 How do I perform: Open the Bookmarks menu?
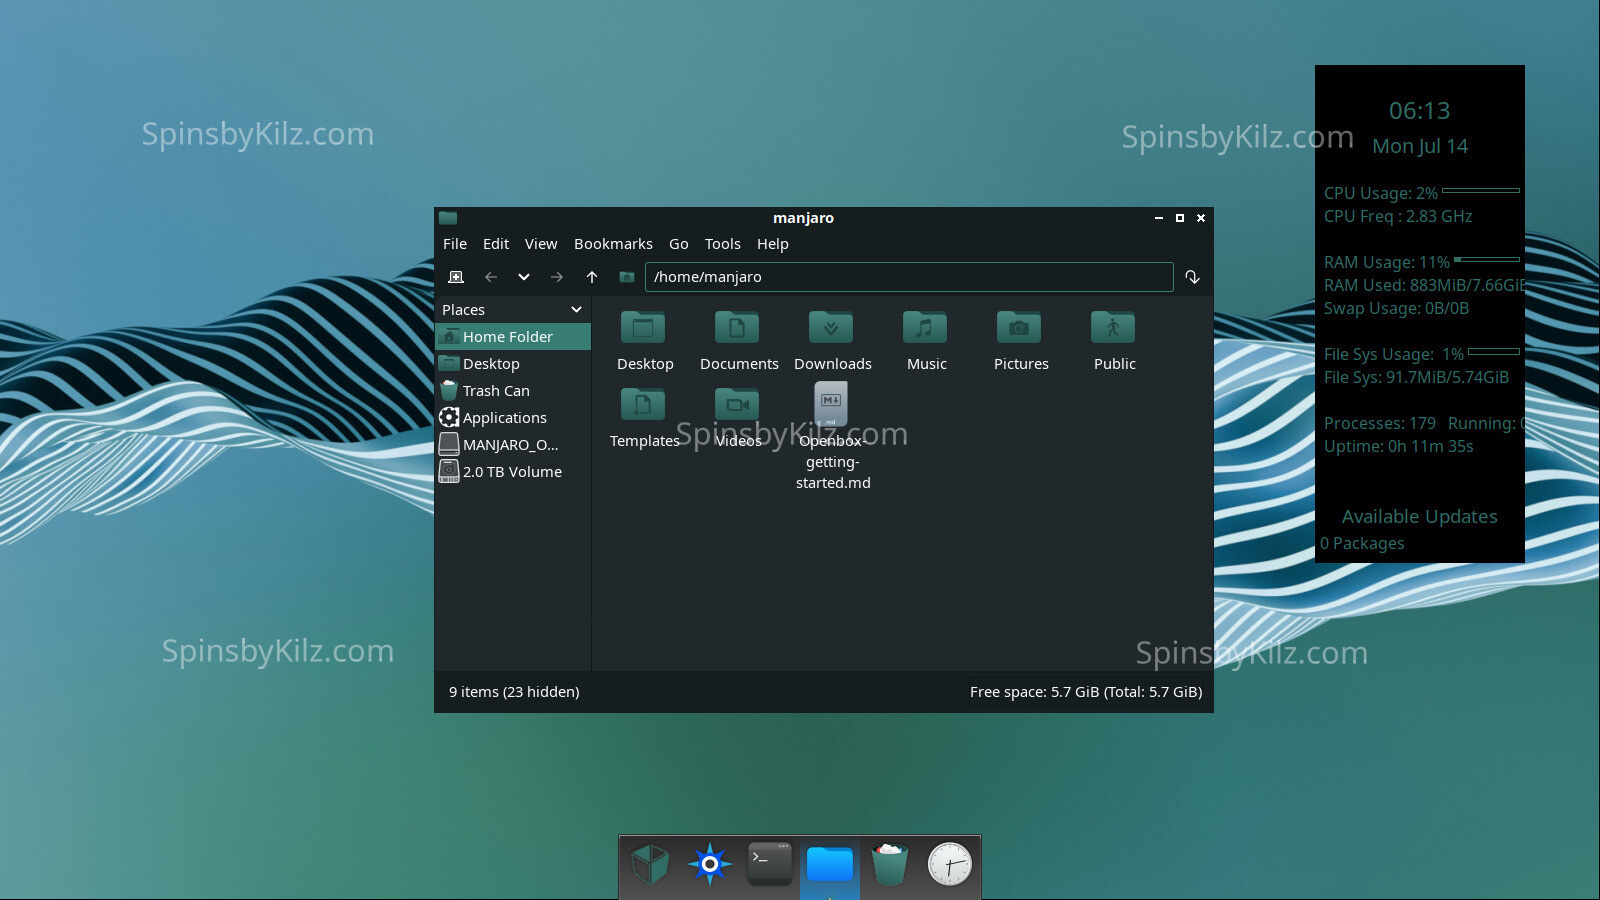click(x=613, y=244)
